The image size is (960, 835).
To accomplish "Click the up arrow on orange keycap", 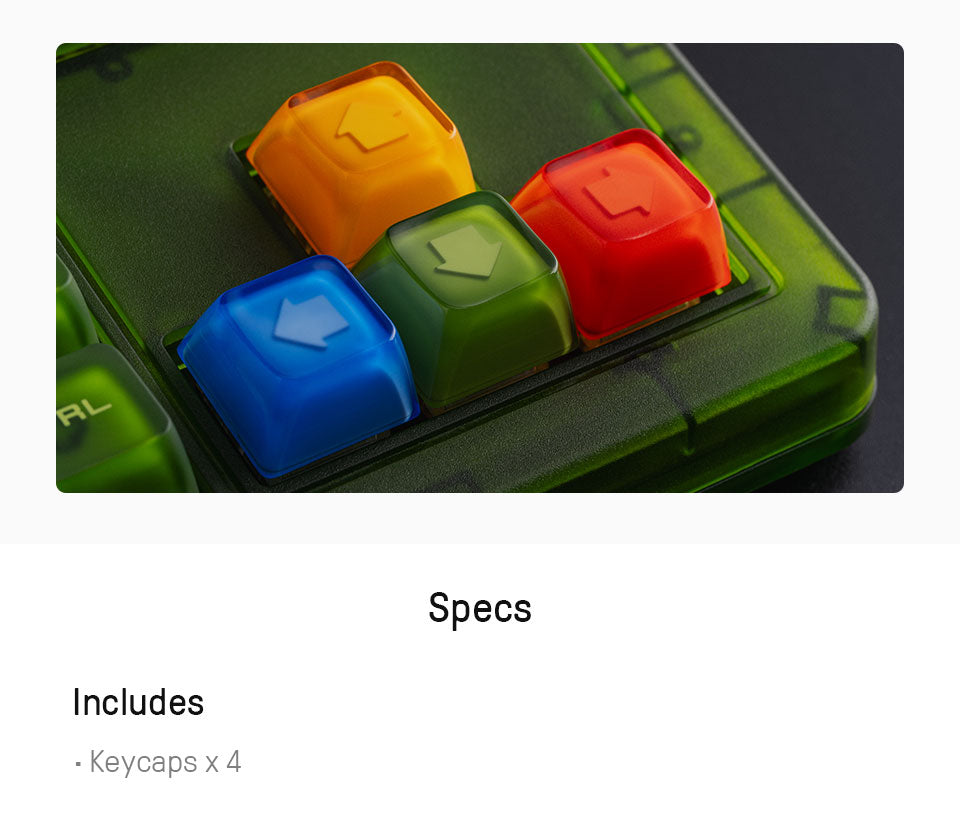I will (372, 126).
